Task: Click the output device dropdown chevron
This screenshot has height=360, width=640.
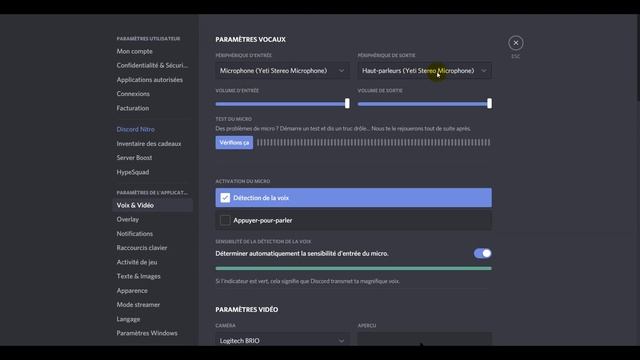Action: pos(484,71)
